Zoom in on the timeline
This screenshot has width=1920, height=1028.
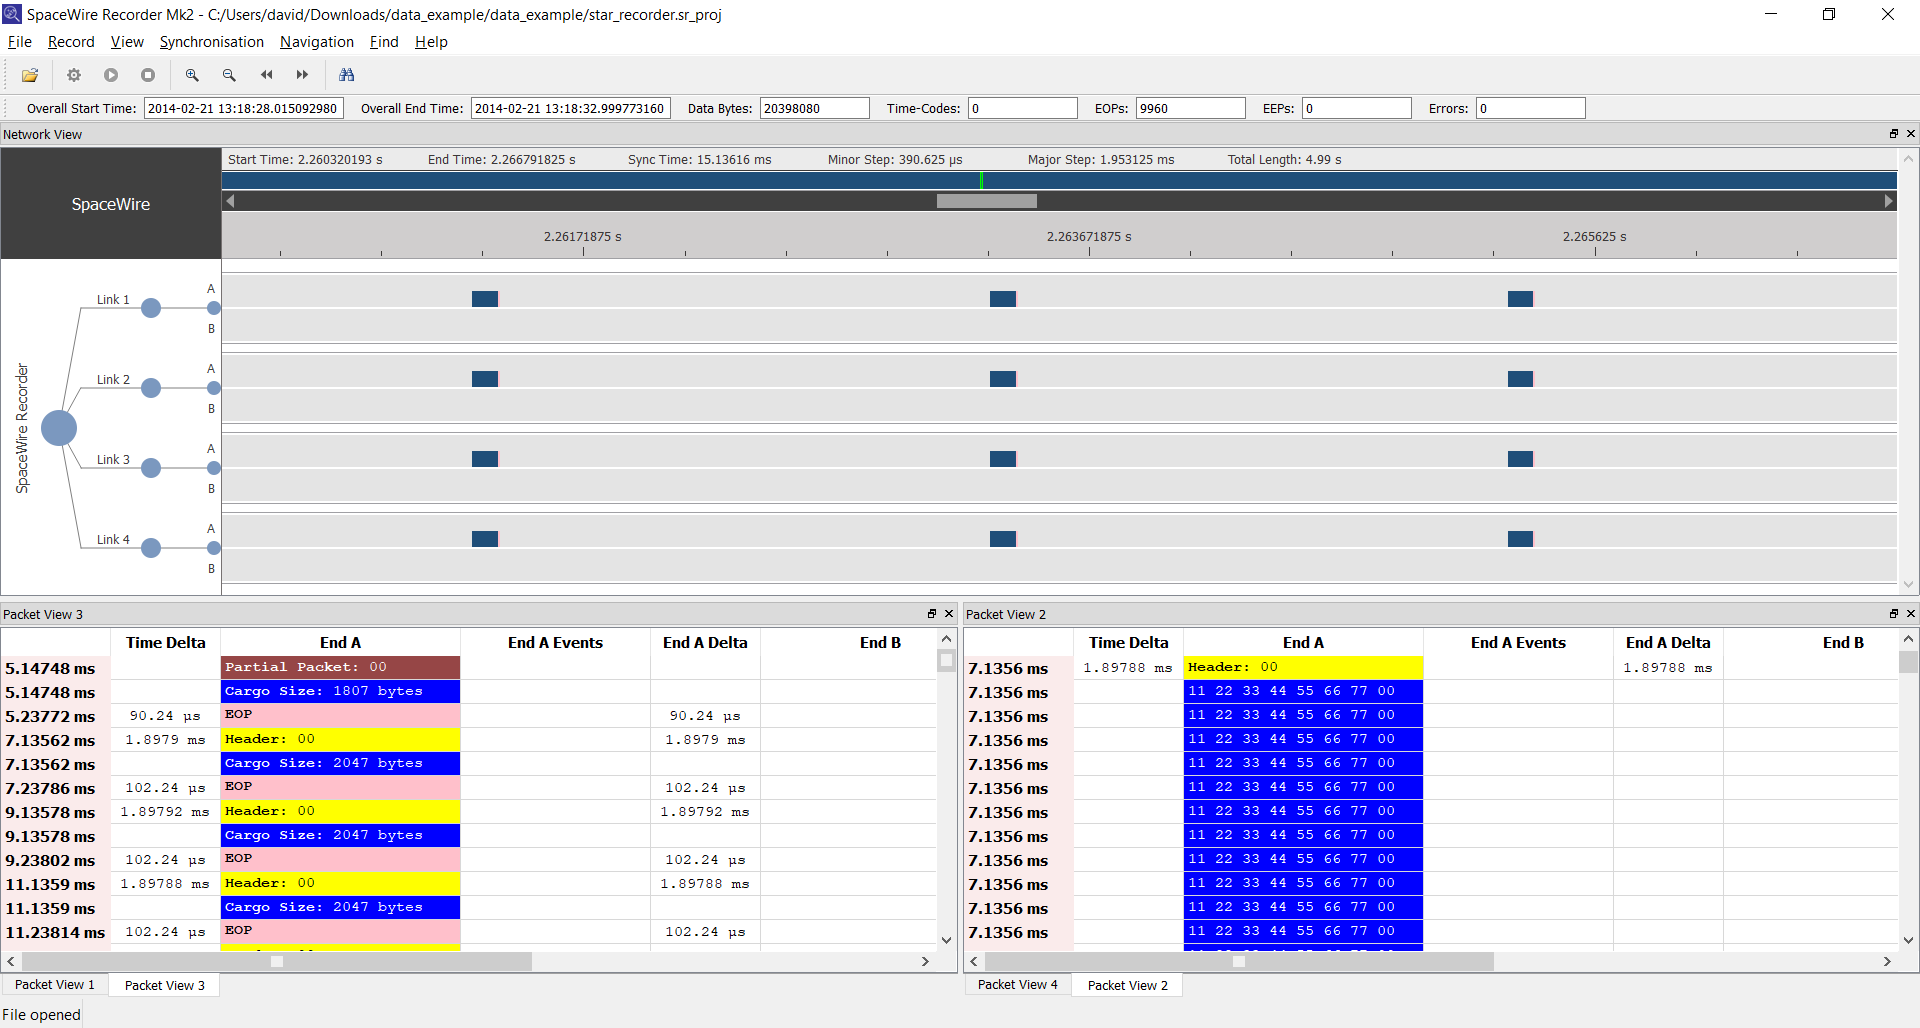(192, 75)
